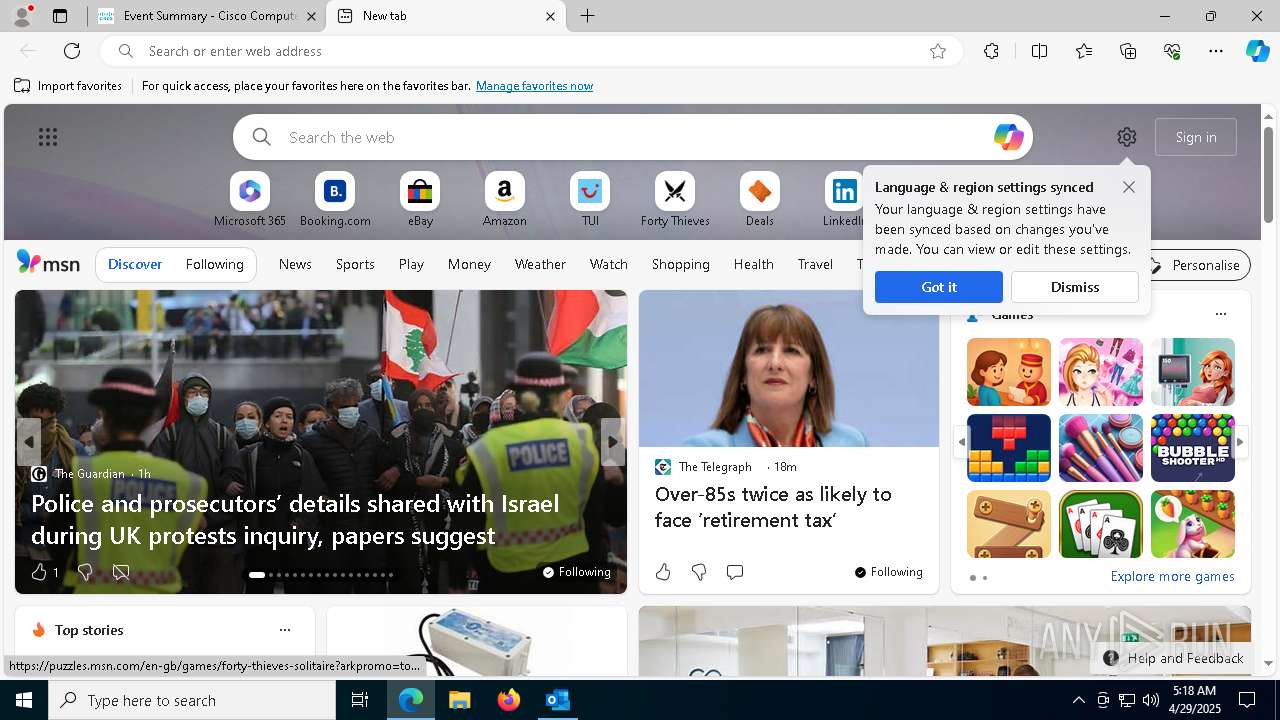The image size is (1280, 720).
Task: Open the TUI quick link
Action: 590,200
